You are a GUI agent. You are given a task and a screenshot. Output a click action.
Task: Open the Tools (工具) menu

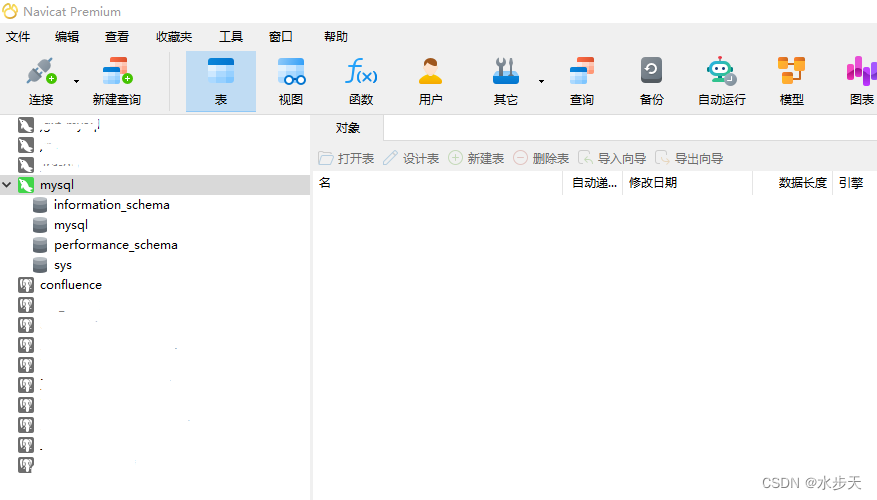pos(230,37)
